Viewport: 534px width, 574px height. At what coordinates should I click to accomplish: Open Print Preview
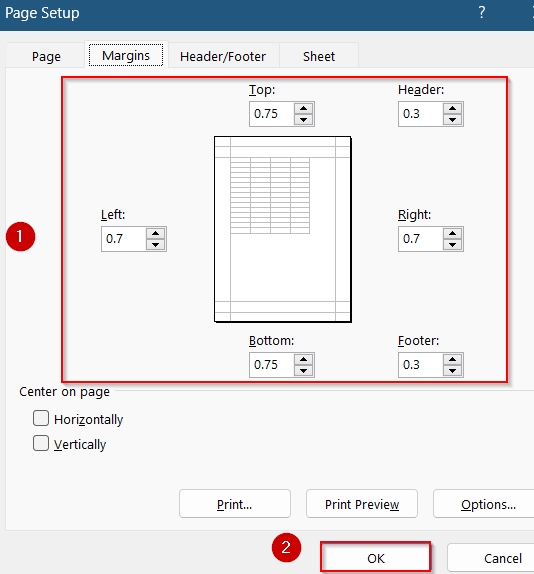pyautogui.click(x=362, y=504)
